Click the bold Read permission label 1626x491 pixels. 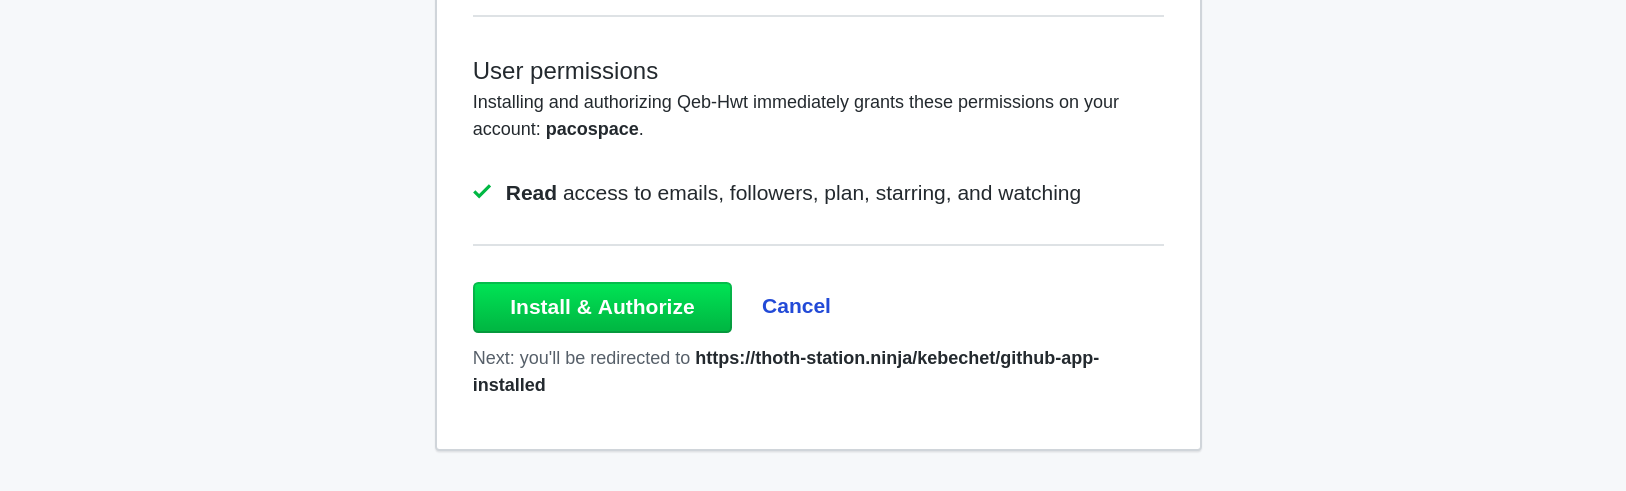(x=531, y=193)
